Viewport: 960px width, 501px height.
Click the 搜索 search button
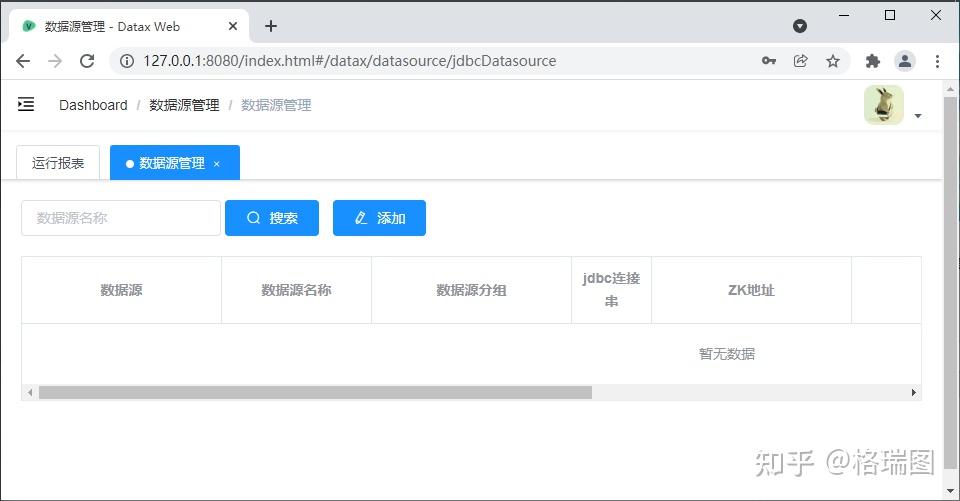[x=272, y=218]
